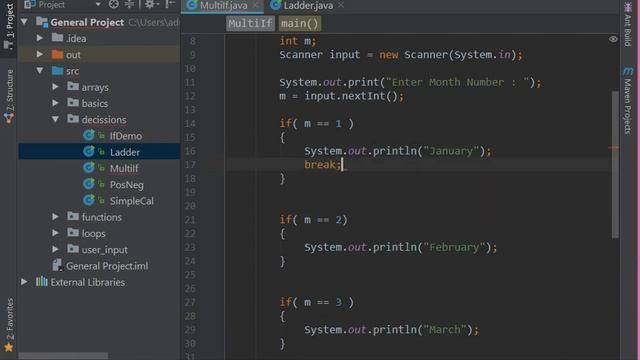The image size is (640, 360).
Task: Collapse the General Project root node
Action: point(24,22)
